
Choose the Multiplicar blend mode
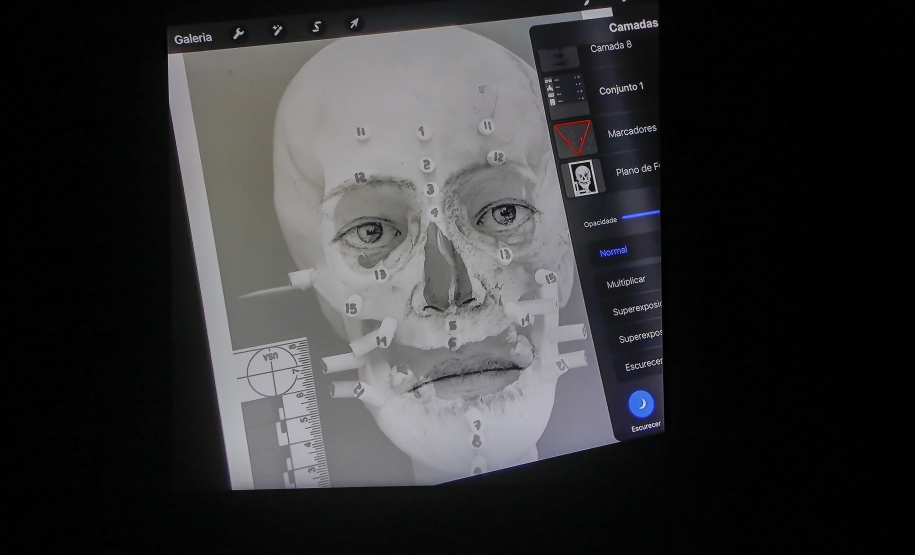pyautogui.click(x=626, y=282)
